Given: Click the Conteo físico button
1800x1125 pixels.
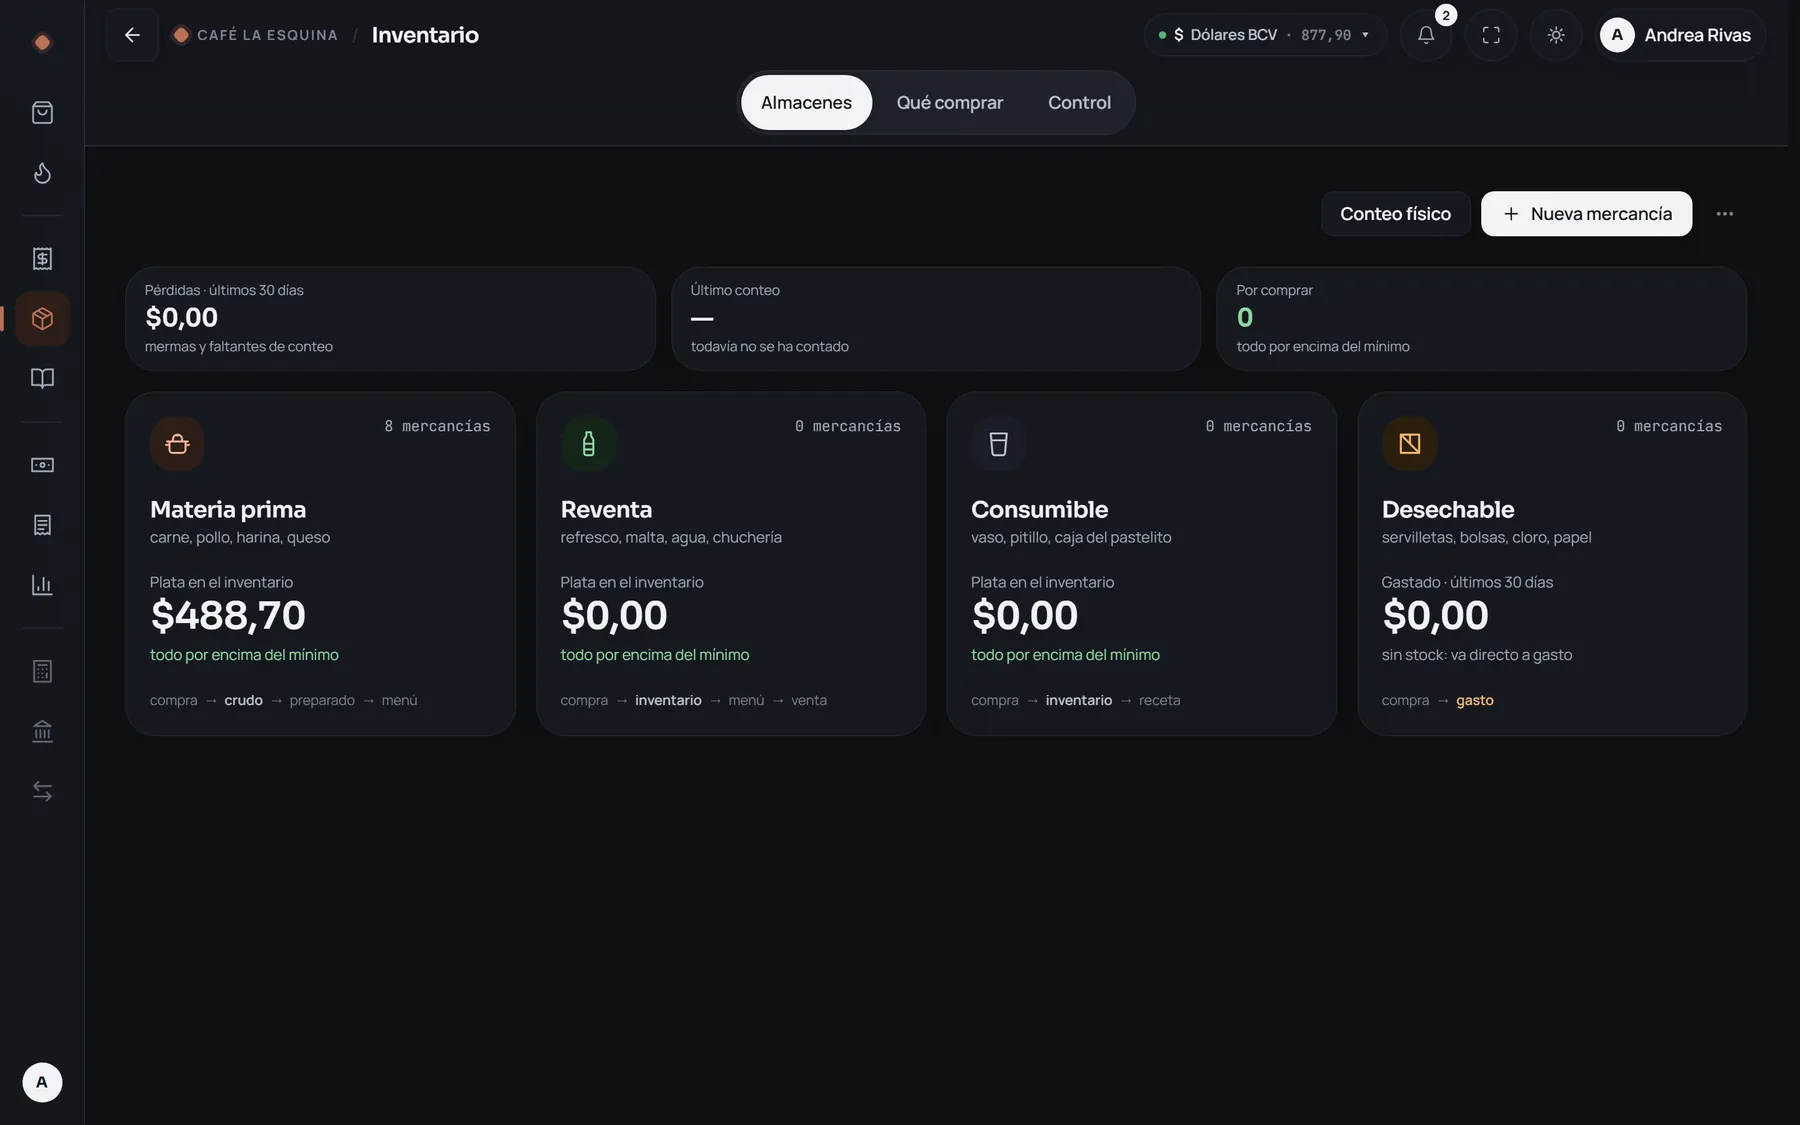Looking at the screenshot, I should point(1395,214).
